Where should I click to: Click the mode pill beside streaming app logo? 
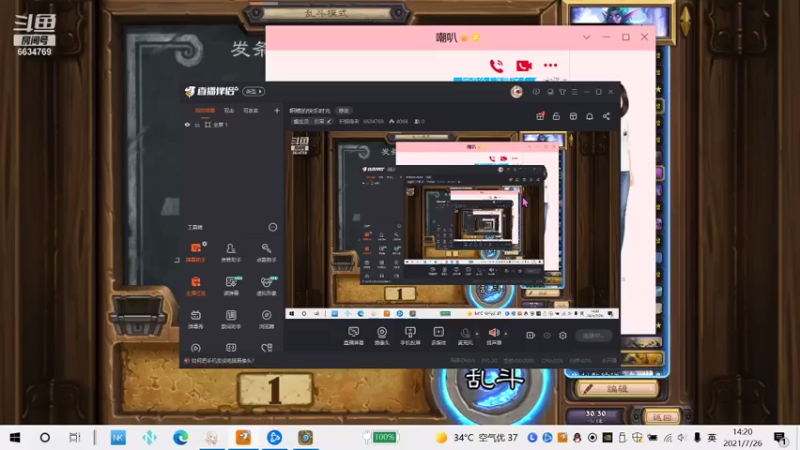pos(254,92)
